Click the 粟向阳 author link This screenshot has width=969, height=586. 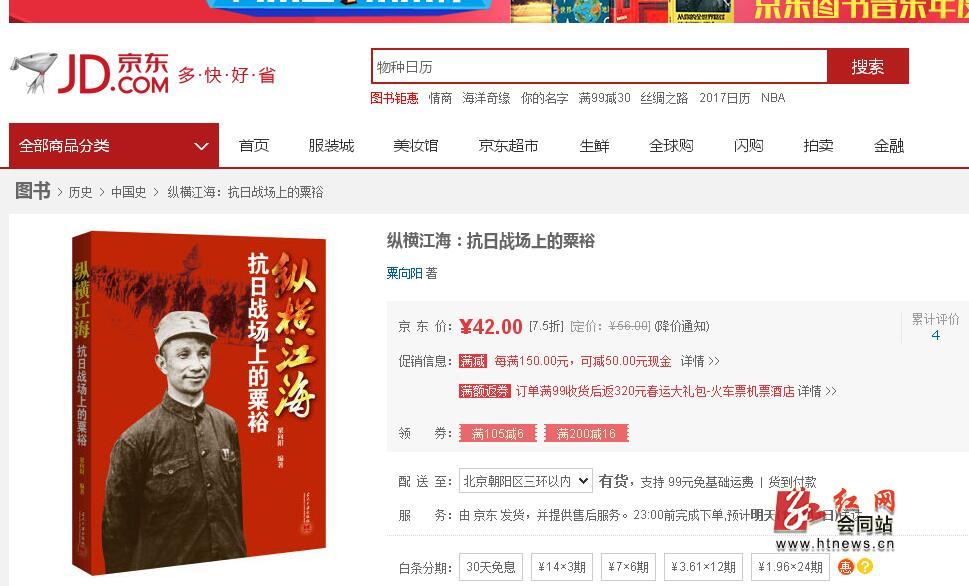(x=404, y=273)
